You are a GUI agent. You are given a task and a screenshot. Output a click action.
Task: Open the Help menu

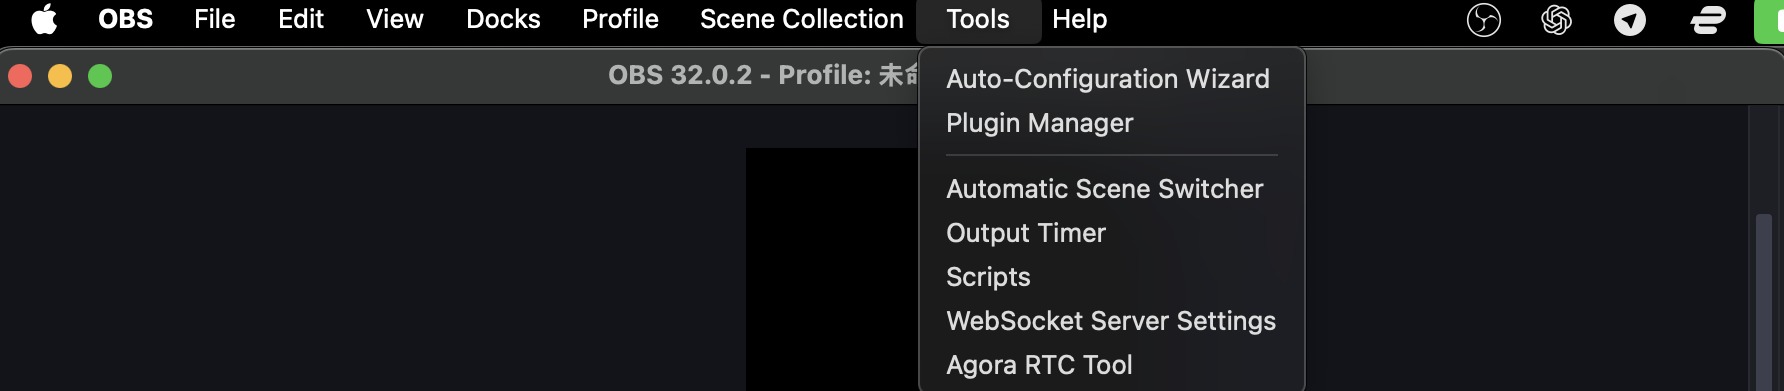pos(1080,19)
